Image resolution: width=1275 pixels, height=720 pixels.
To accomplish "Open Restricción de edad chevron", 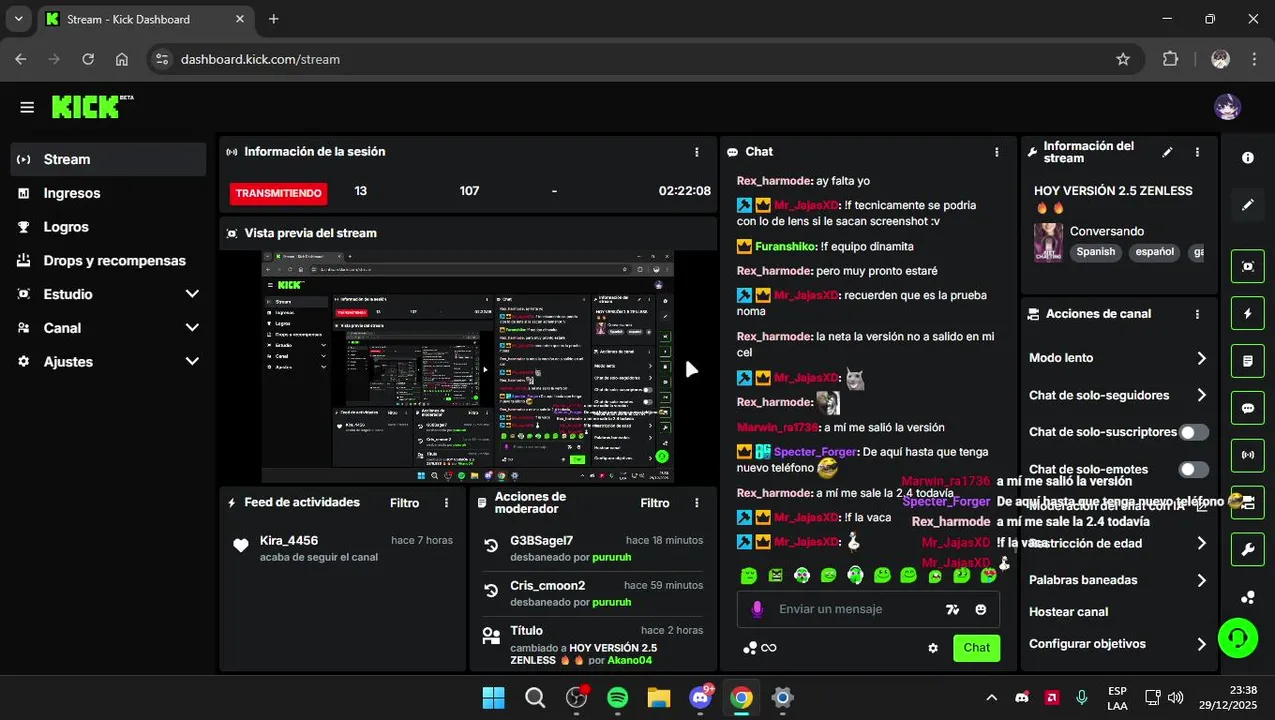I will click(1201, 543).
